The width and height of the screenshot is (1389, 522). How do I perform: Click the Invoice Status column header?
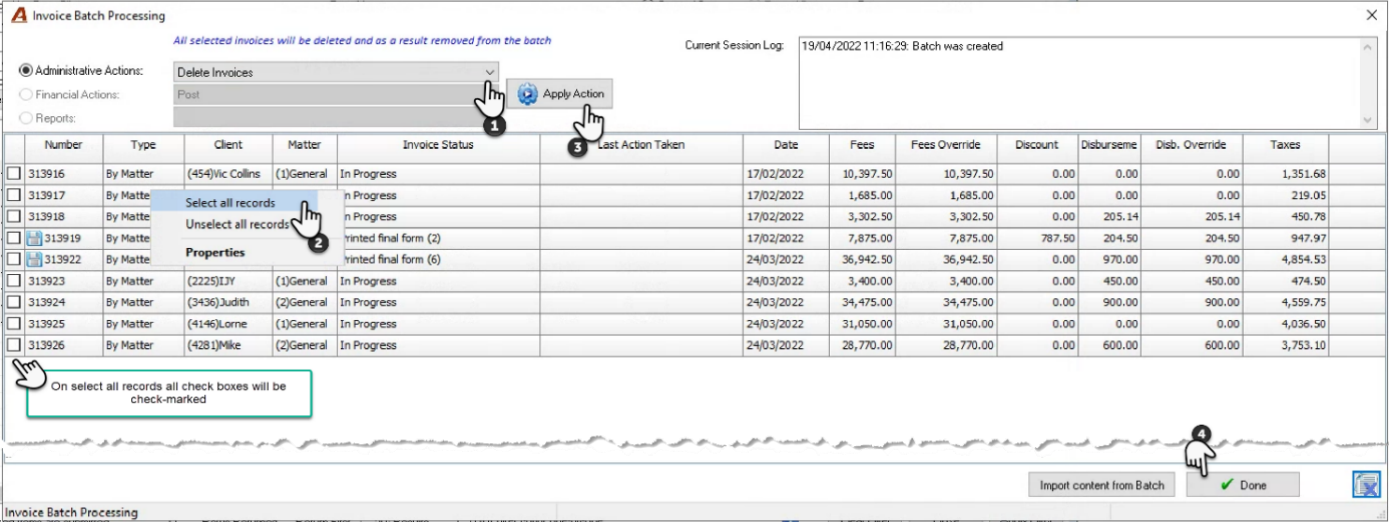438,145
